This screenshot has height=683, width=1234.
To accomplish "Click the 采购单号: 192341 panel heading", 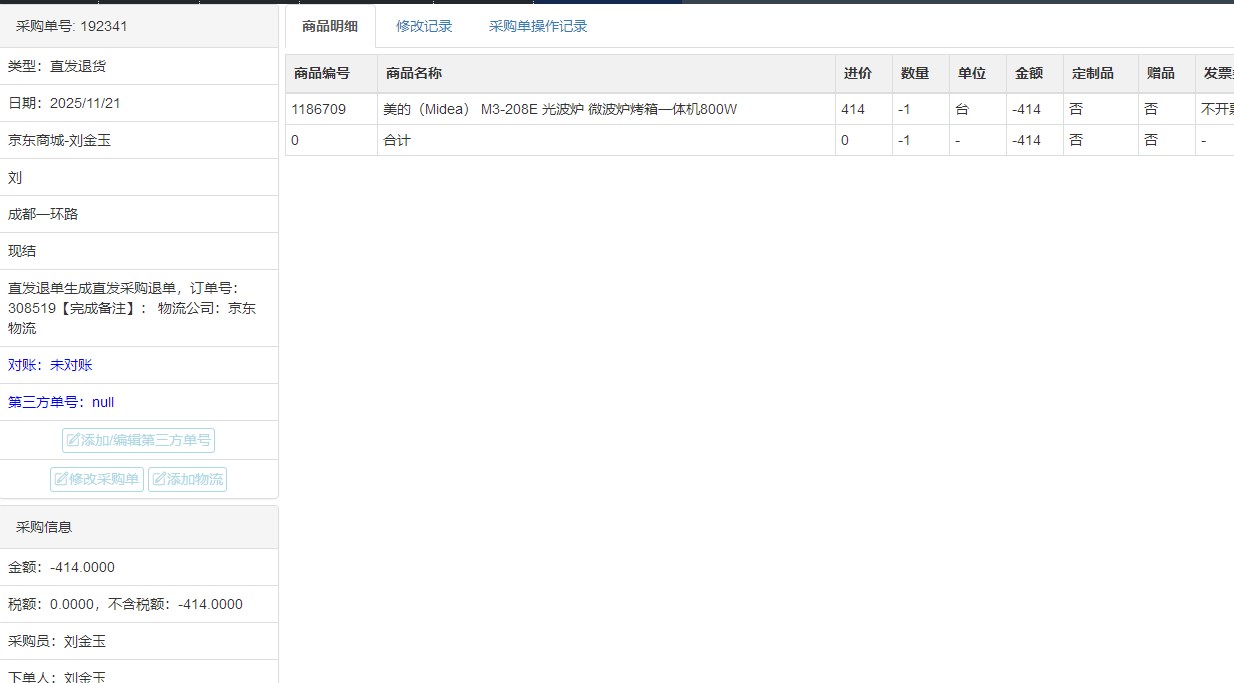I will click(x=72, y=27).
